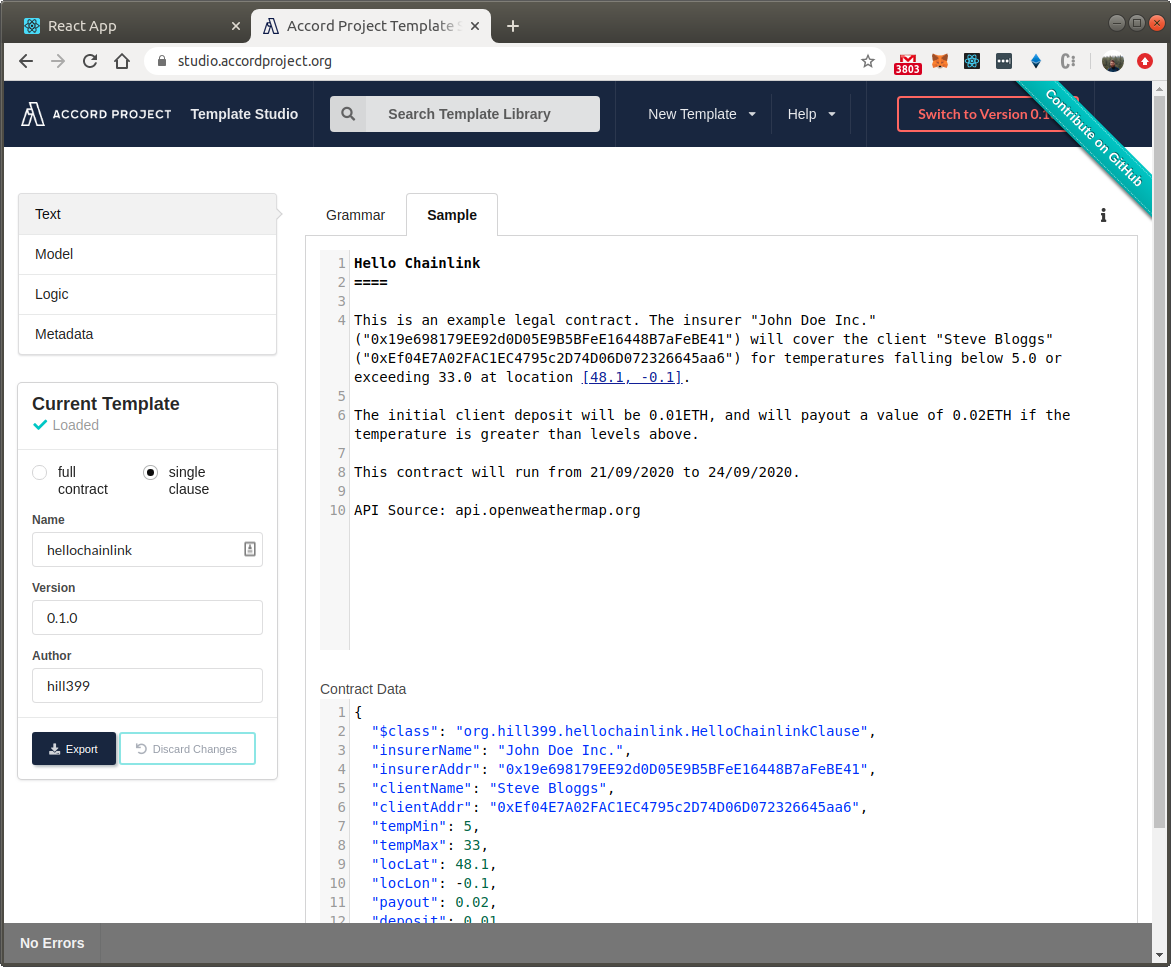Open the Text section in sidebar
Viewport: 1171px width, 967px height.
[x=147, y=214]
